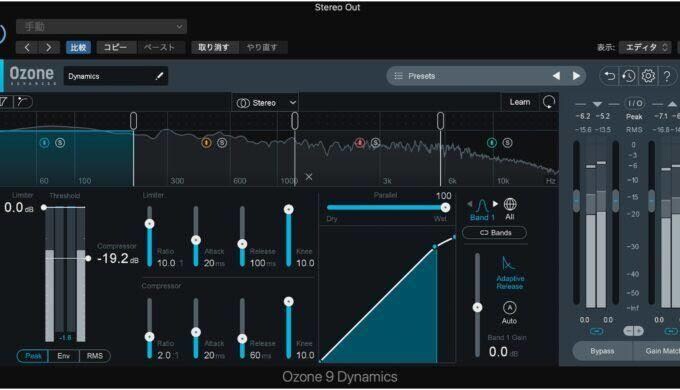The height and width of the screenshot is (390, 680).
Task: Open the エディタ display dropdown
Action: click(x=645, y=47)
